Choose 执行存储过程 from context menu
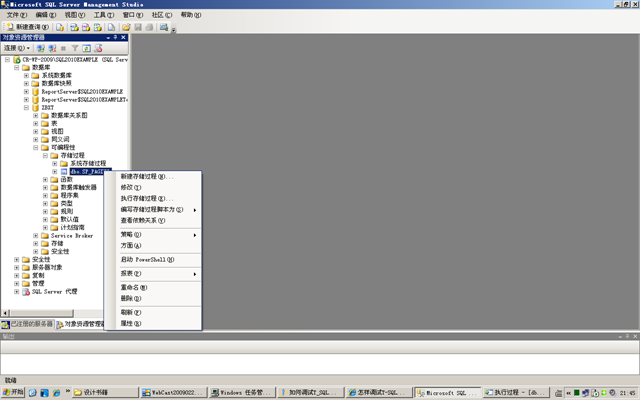The image size is (640, 400). coord(153,198)
